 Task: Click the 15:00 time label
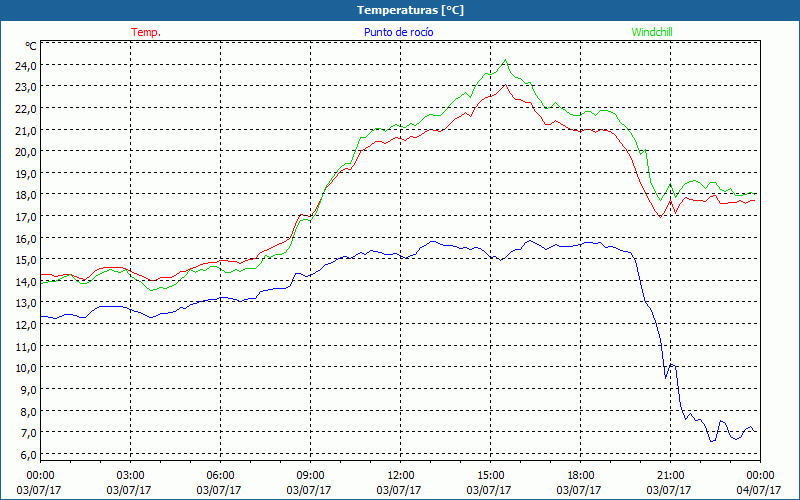[490, 476]
